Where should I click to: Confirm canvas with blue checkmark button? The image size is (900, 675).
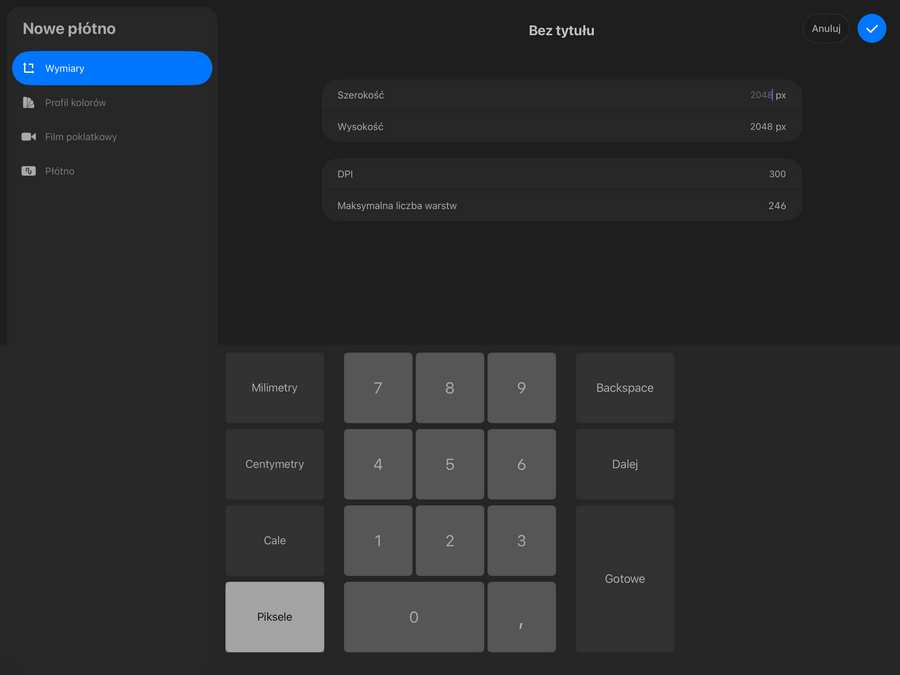(x=872, y=29)
